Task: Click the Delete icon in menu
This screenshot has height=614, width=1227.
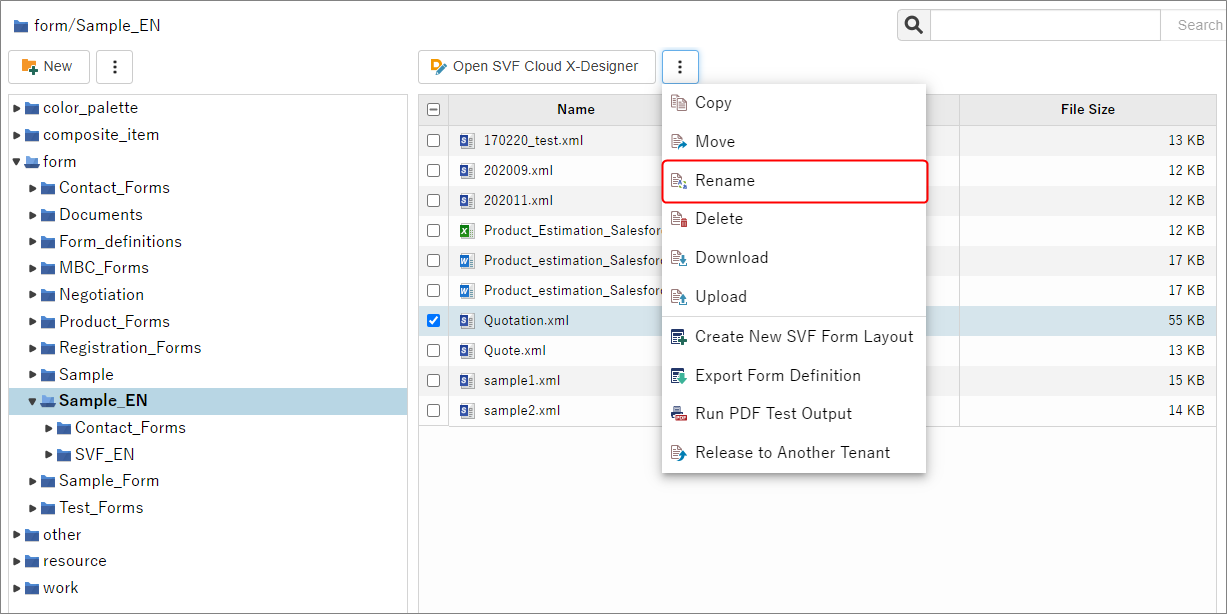Action: pyautogui.click(x=679, y=219)
